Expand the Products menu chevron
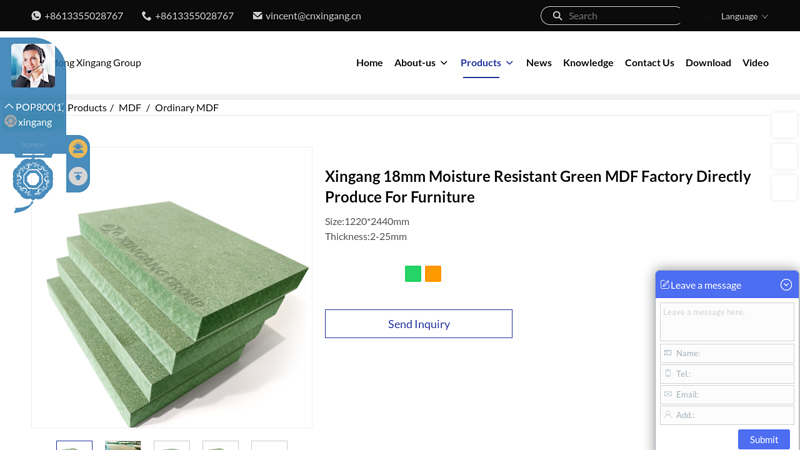 (509, 63)
